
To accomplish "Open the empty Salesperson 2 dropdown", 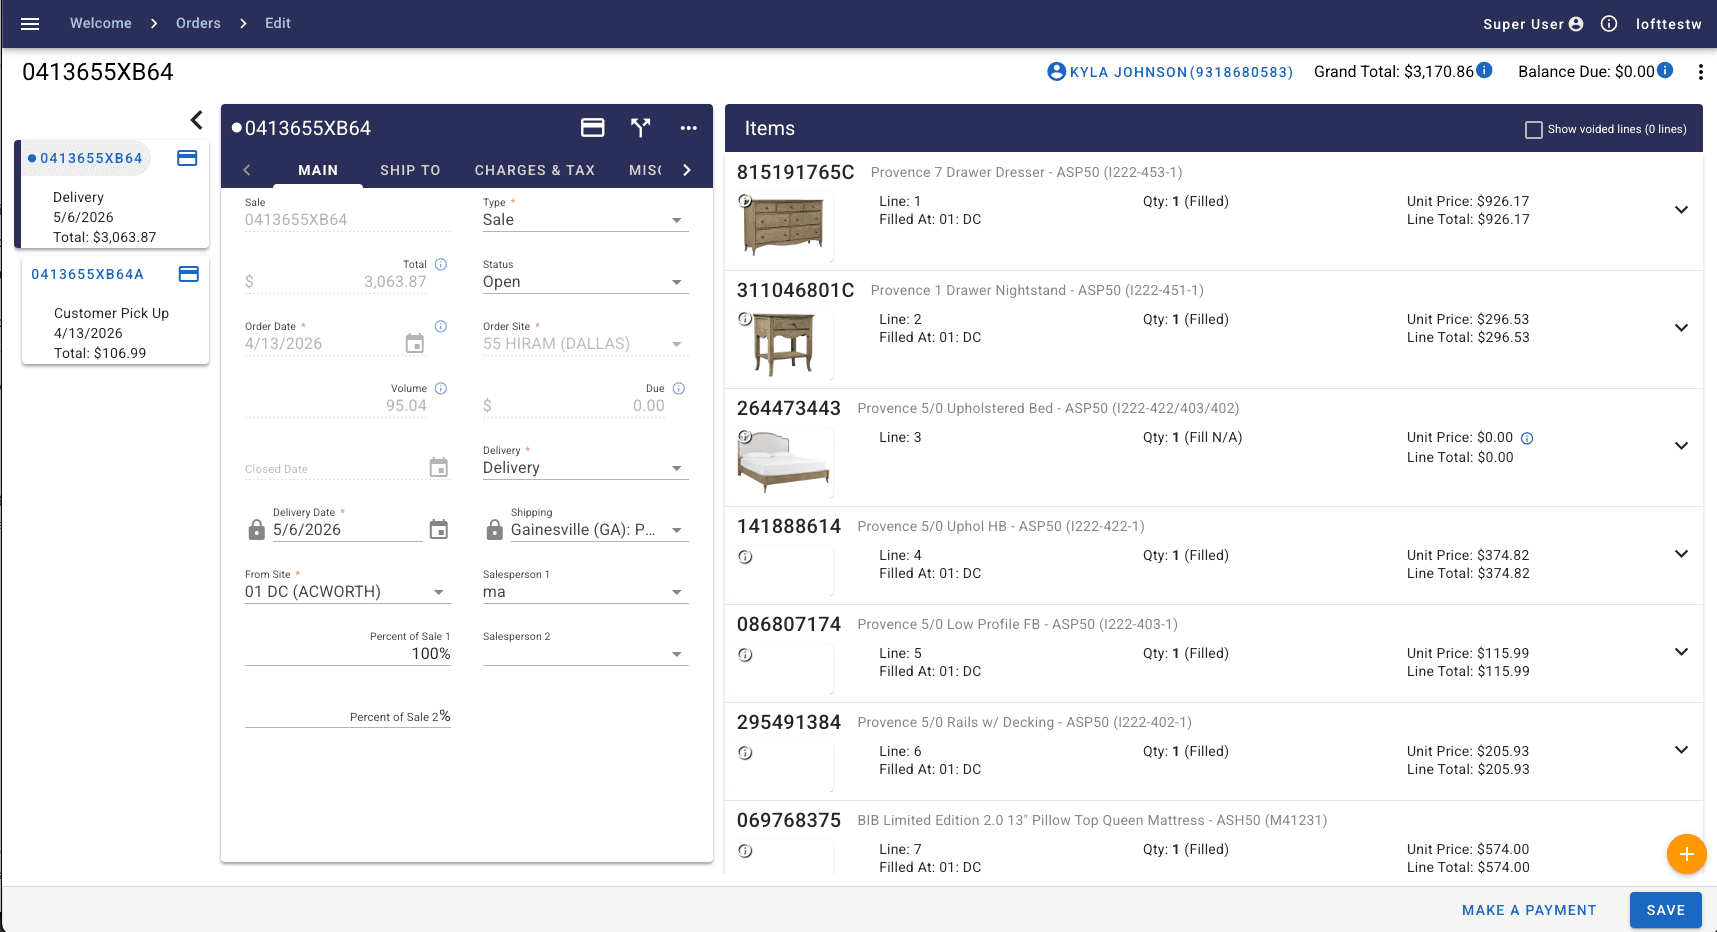I will (586, 654).
